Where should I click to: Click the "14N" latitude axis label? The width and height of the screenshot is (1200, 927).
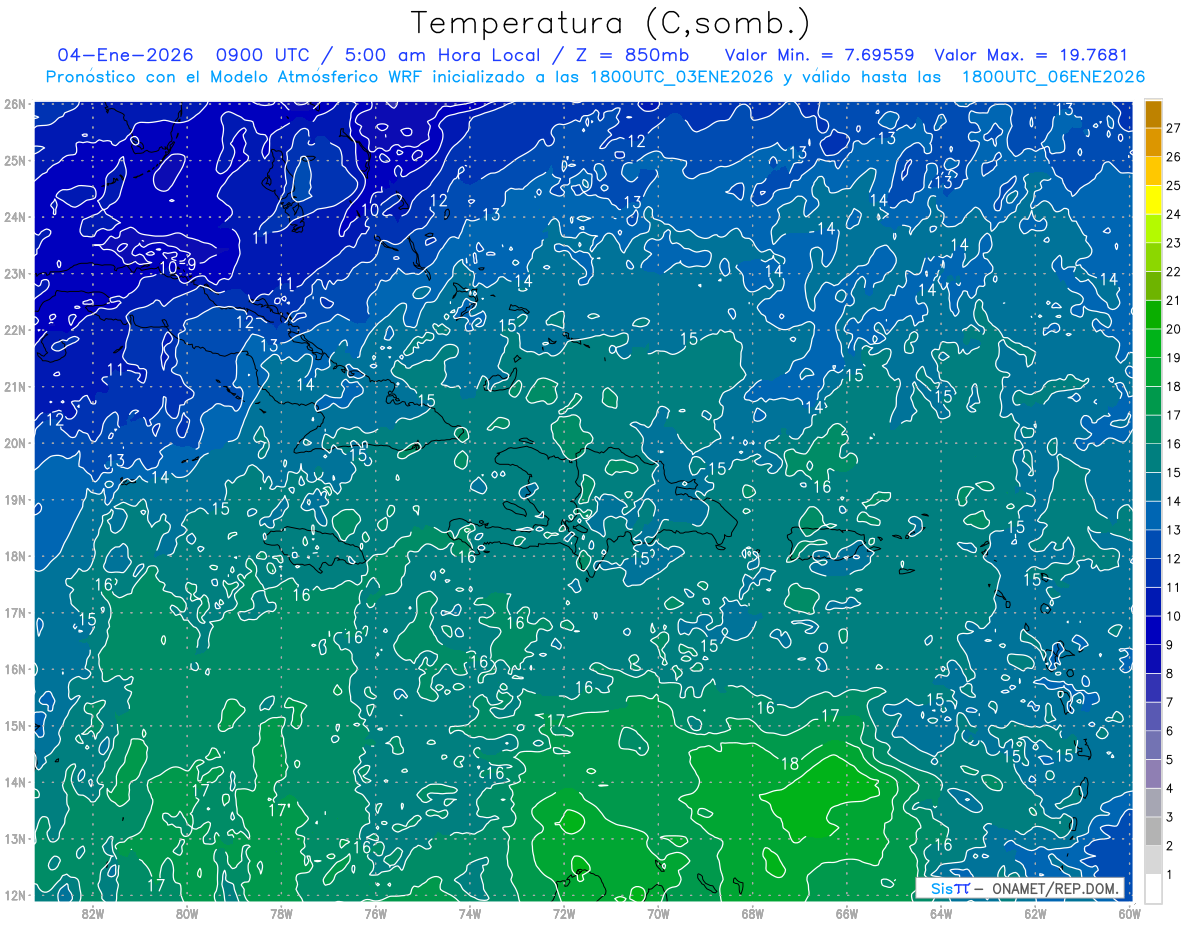click(15, 782)
